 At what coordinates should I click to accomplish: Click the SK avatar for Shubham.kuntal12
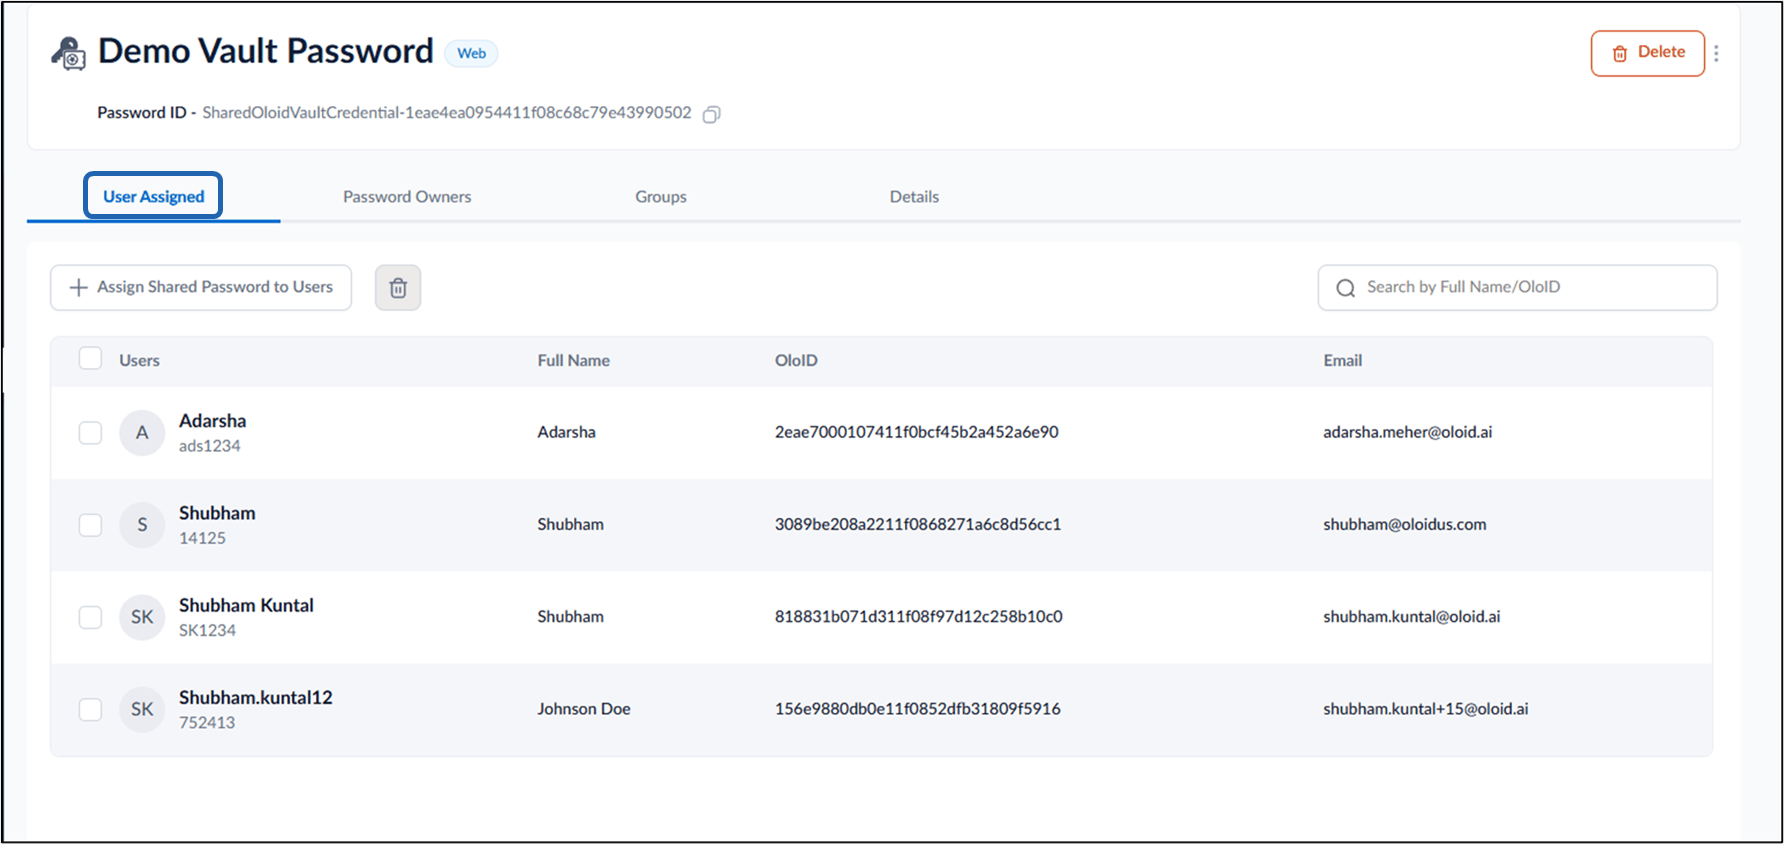pos(142,709)
